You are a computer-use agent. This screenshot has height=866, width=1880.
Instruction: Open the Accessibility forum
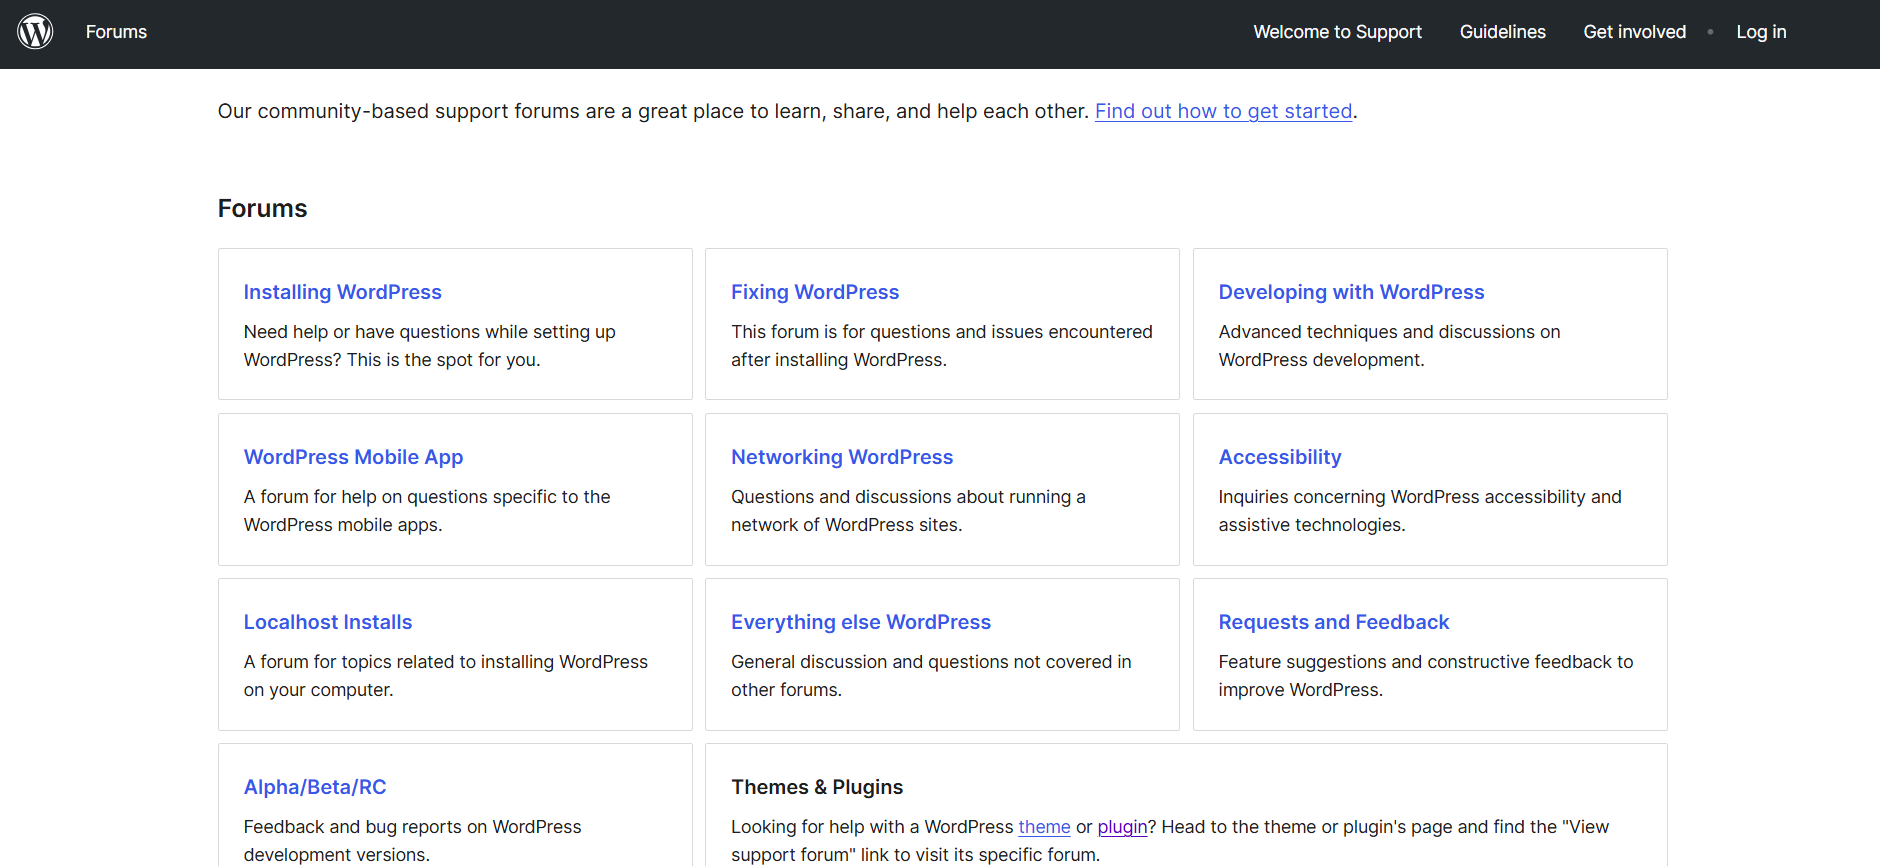(x=1280, y=457)
